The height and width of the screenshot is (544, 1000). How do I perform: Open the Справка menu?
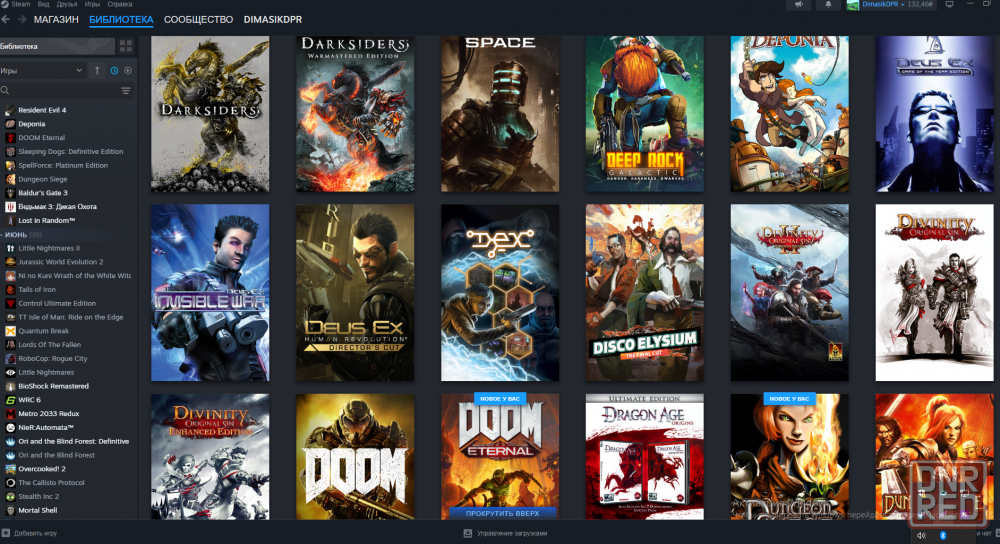(119, 4)
